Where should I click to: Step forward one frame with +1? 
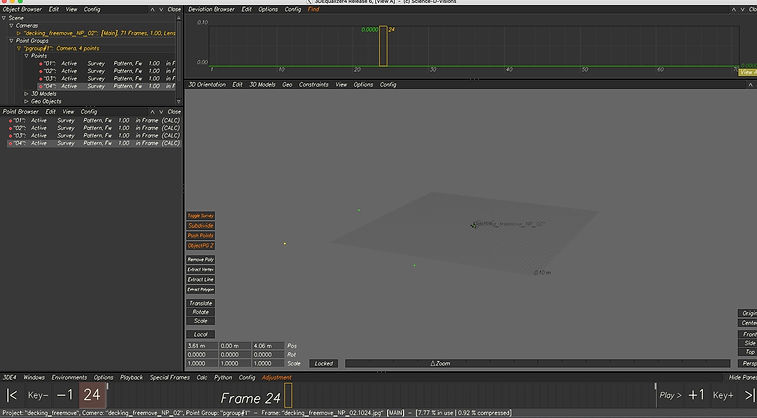pos(696,395)
